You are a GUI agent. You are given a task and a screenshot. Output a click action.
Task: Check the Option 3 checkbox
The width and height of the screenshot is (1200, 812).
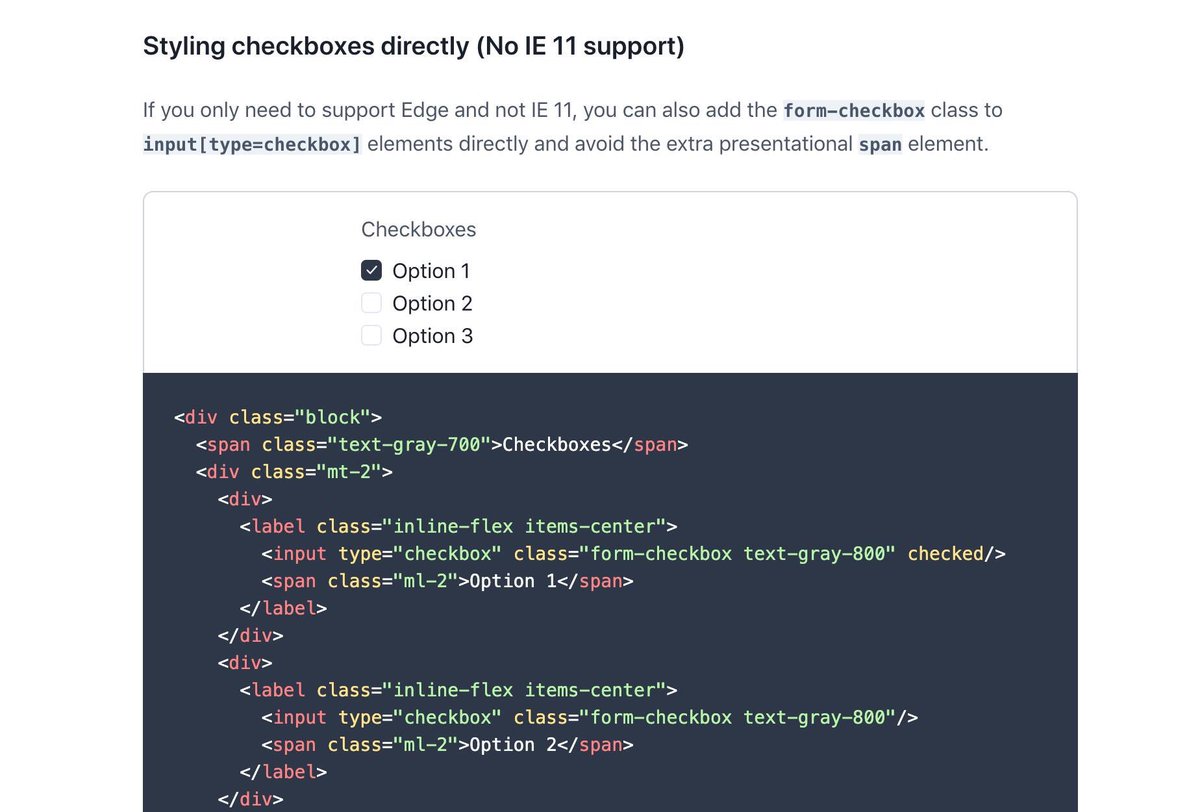(x=371, y=335)
